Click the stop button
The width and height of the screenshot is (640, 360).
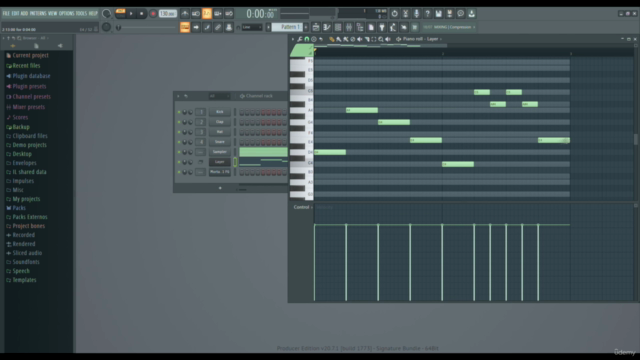142,13
